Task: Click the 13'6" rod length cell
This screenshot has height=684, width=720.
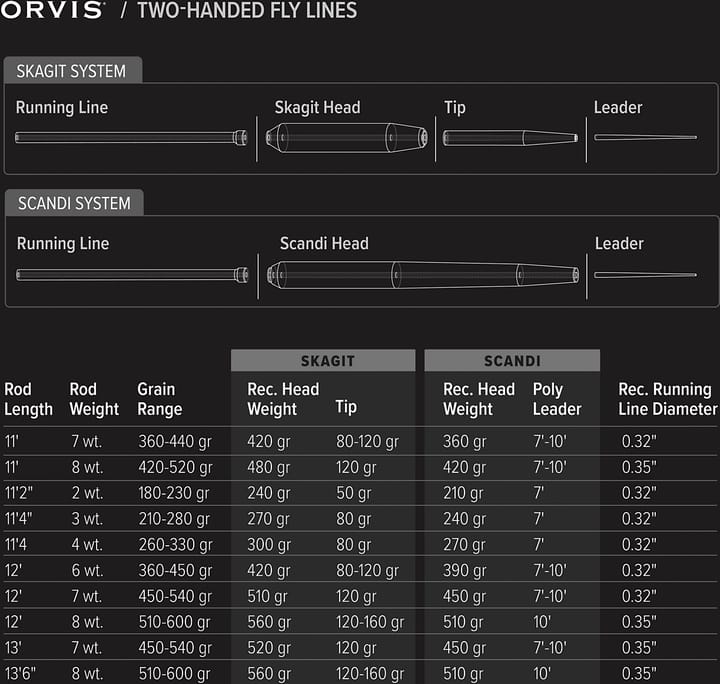Action: click(x=20, y=673)
